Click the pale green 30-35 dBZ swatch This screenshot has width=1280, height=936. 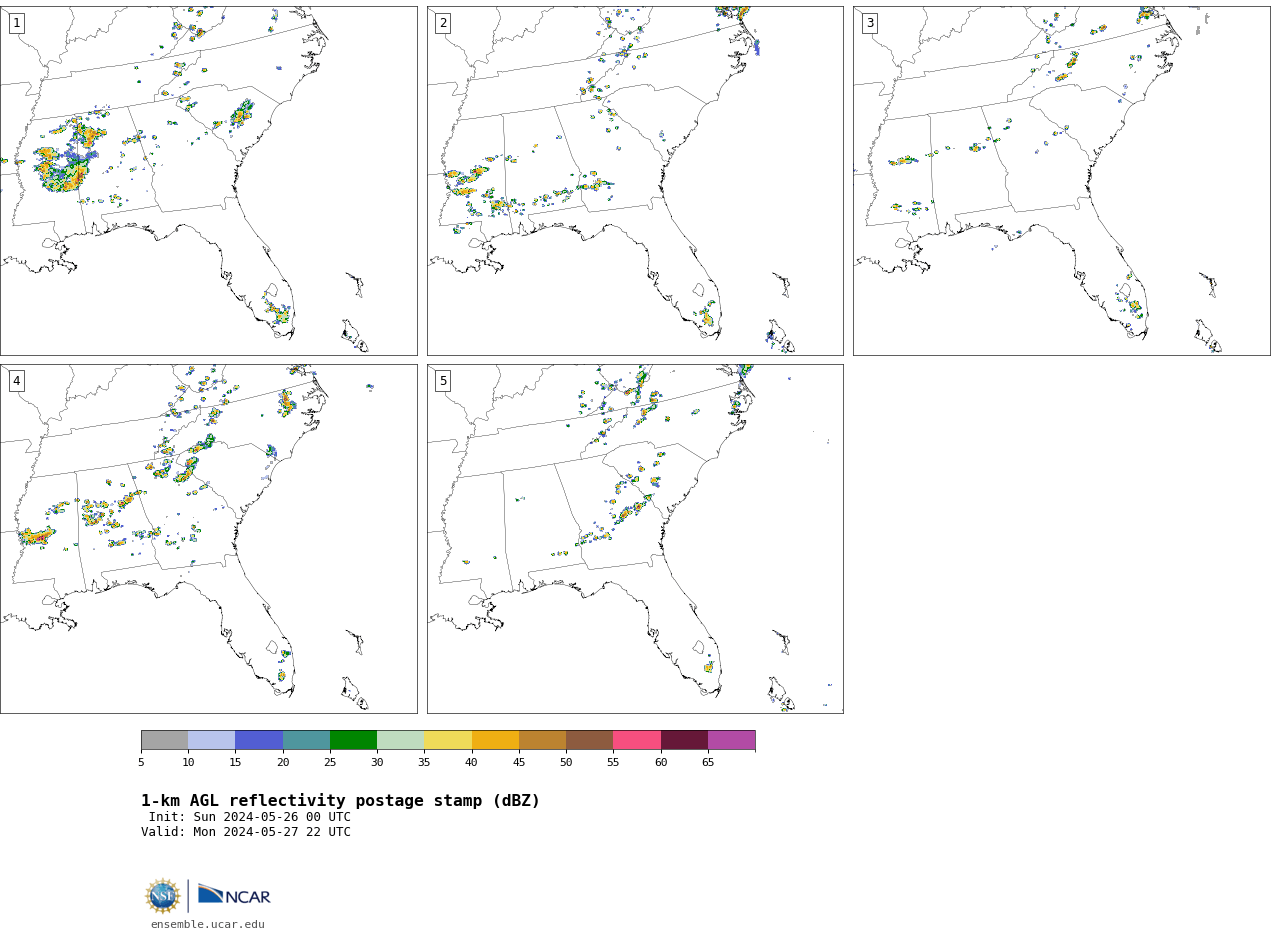coord(400,740)
